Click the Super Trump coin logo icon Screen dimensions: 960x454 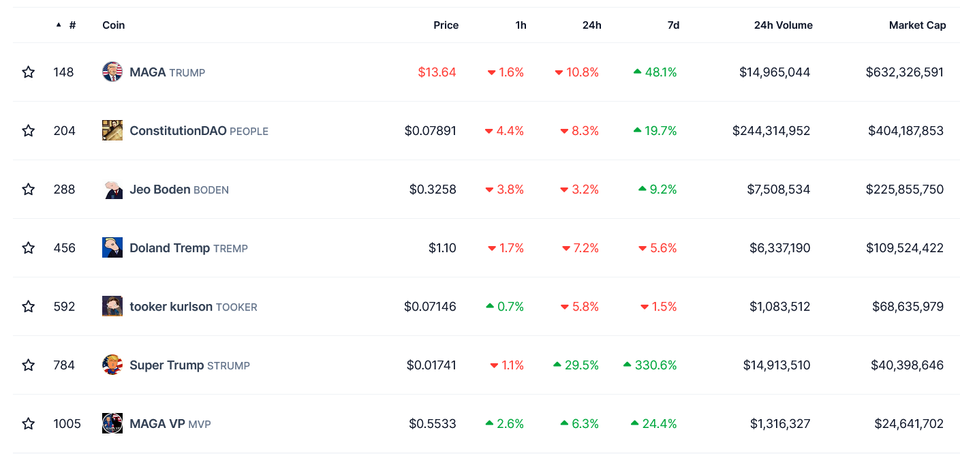[x=112, y=365]
